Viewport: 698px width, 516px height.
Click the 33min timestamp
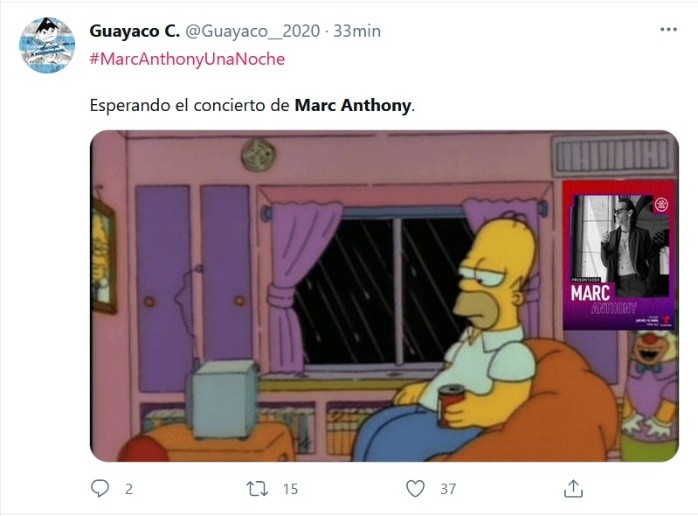point(357,31)
